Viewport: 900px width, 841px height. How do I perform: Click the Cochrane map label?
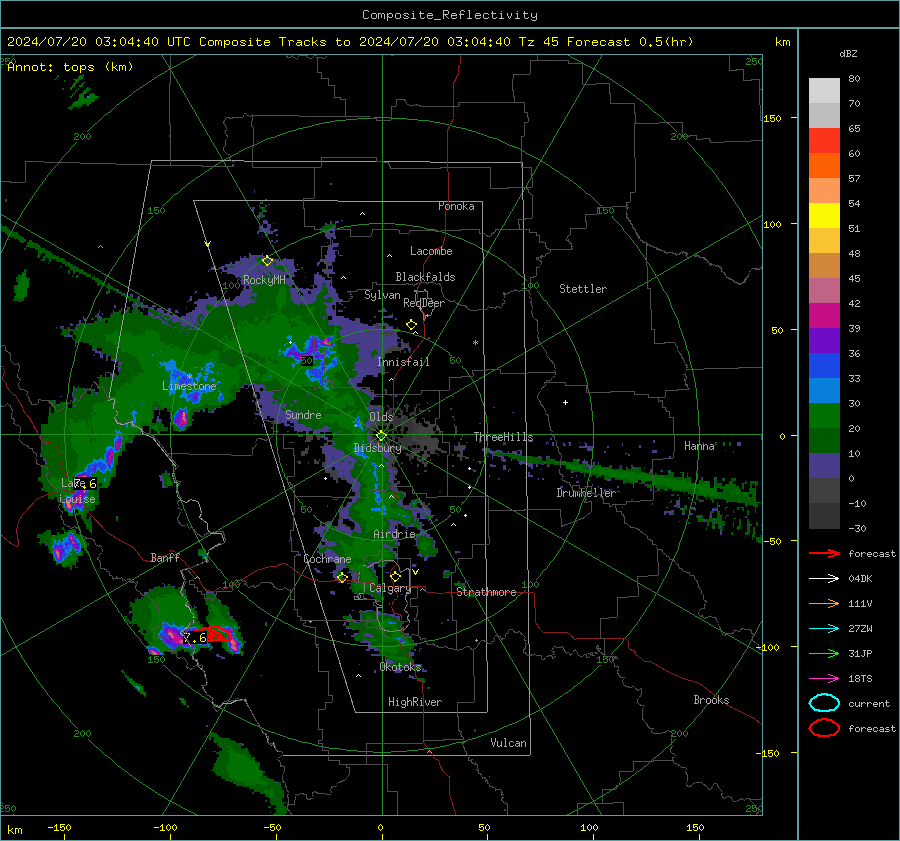[x=327, y=559]
